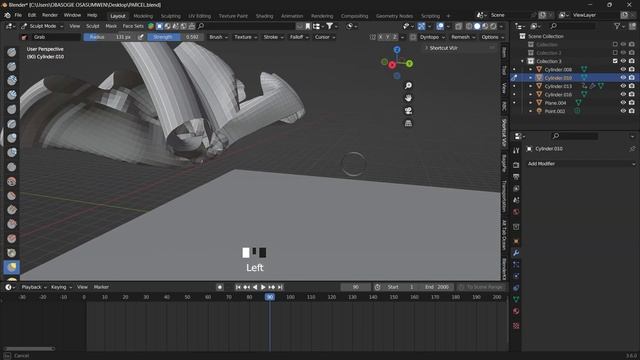Image resolution: width=640 pixels, height=360 pixels.
Task: Select solid viewport shading mode
Action: [477, 26]
